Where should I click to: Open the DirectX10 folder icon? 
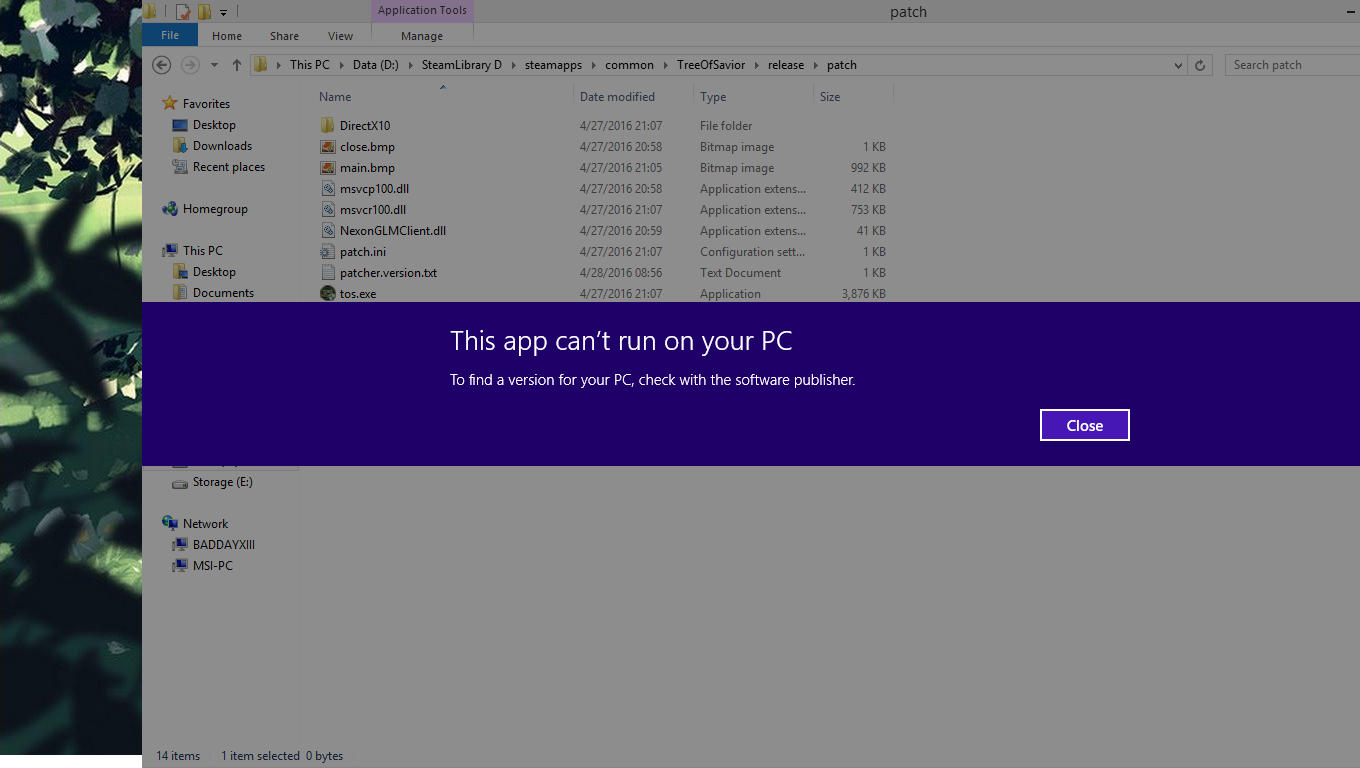click(327, 126)
